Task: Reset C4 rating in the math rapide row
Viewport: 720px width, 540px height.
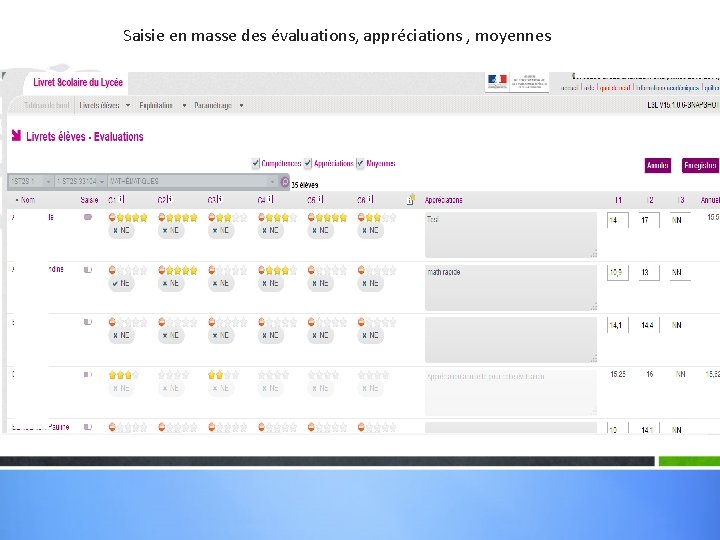Action: (261, 270)
